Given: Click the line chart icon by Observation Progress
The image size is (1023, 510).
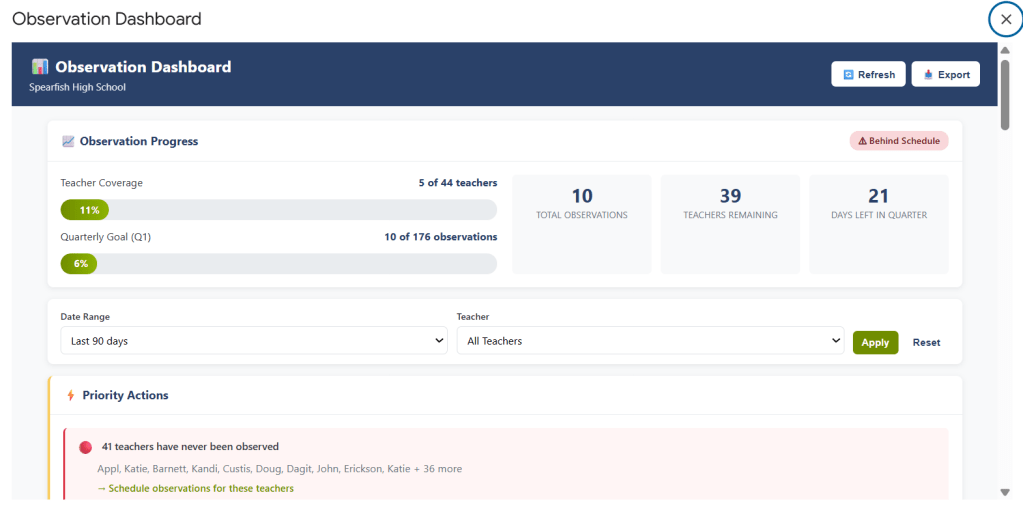Looking at the screenshot, I should [x=68, y=142].
